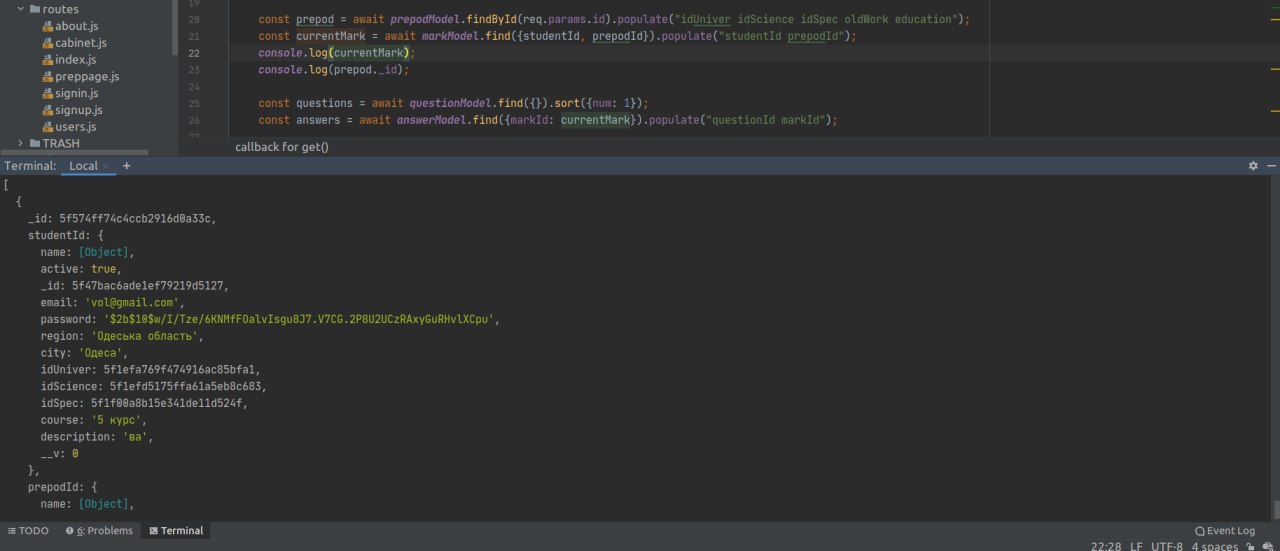Click 'prepodId: {' line in terminal

pos(62,487)
